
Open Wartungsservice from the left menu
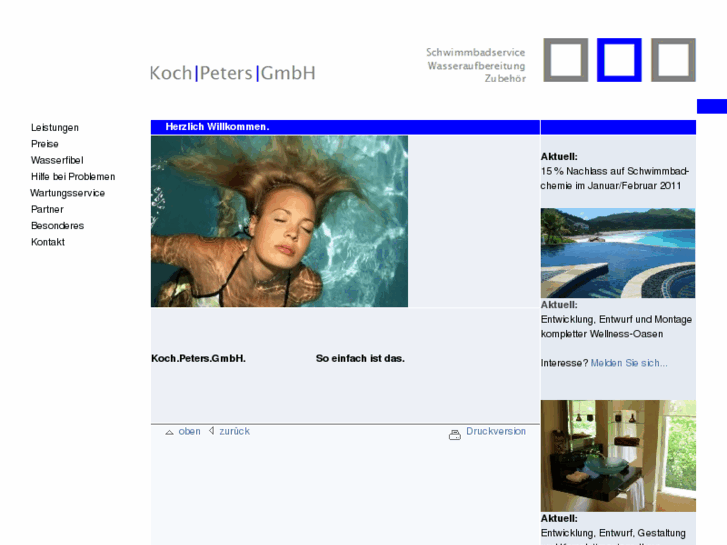67,193
